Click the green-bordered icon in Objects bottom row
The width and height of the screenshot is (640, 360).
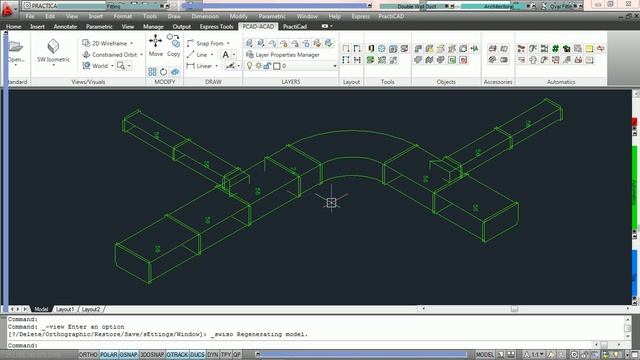pyautogui.click(x=452, y=60)
